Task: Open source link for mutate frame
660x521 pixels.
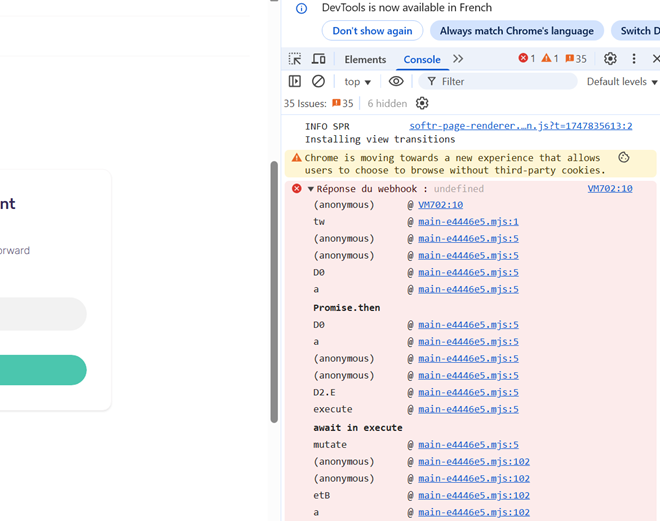Action: tap(468, 444)
